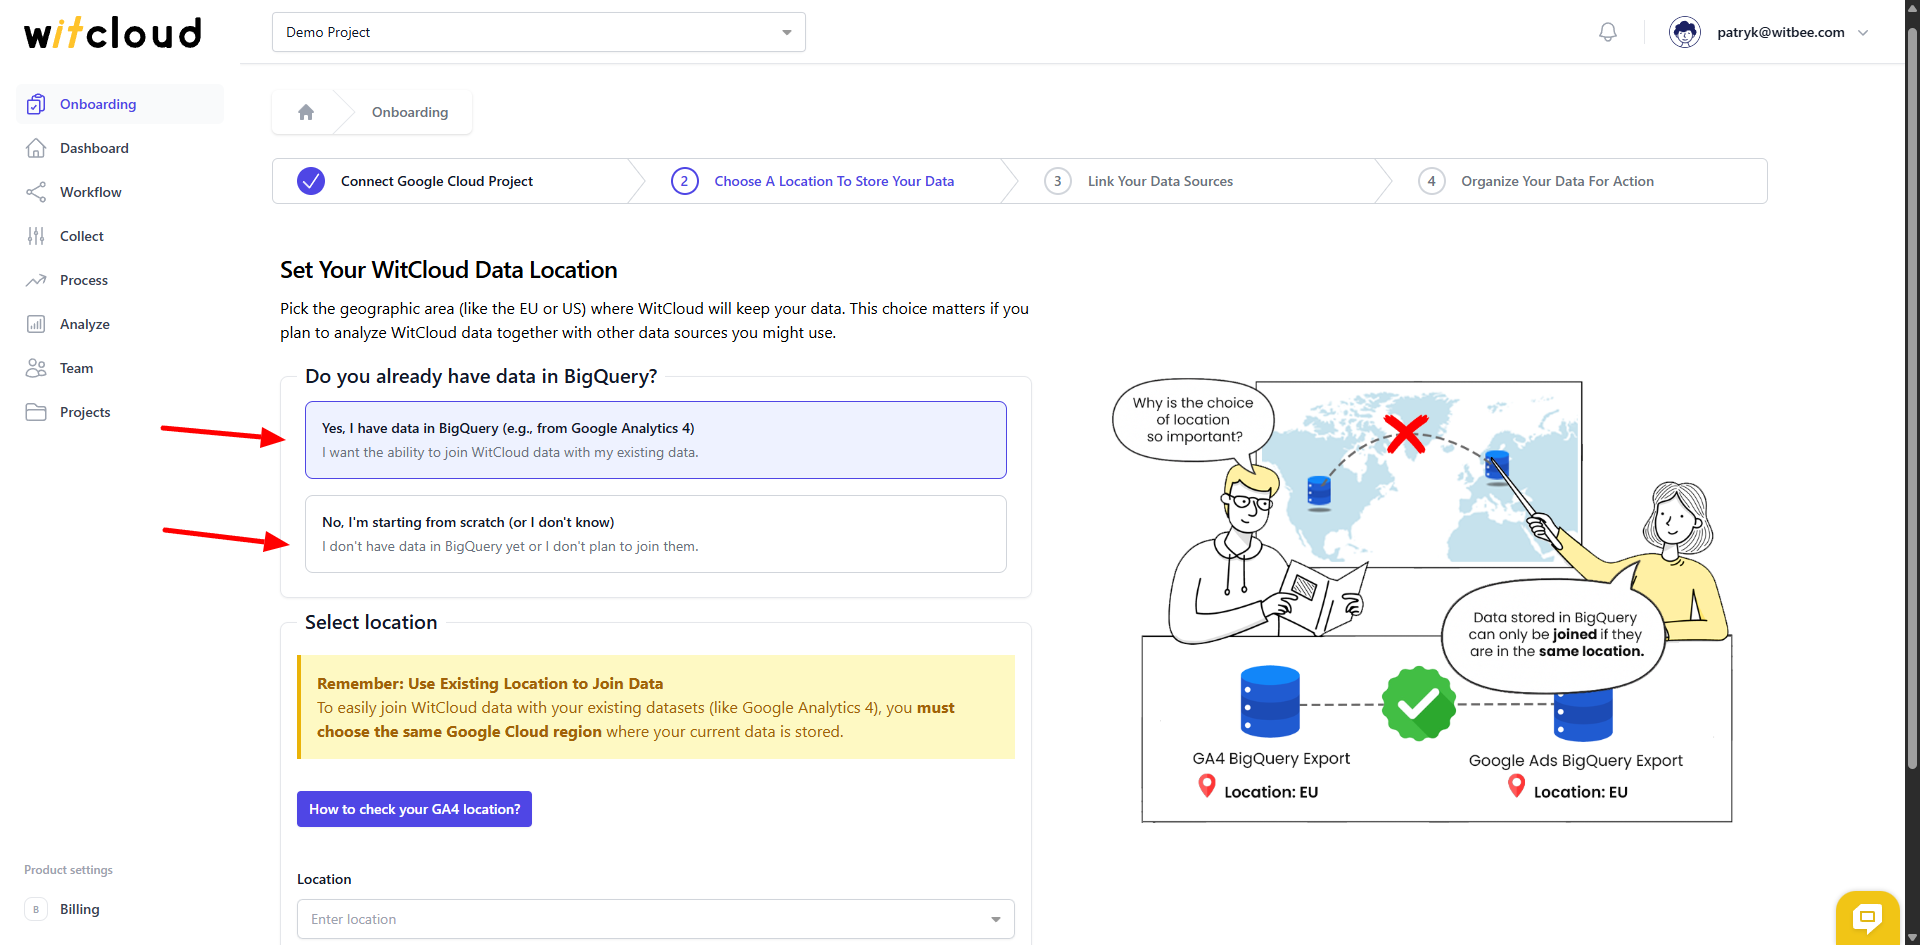Select 'Yes, I have data in BigQuery' option

pos(656,440)
